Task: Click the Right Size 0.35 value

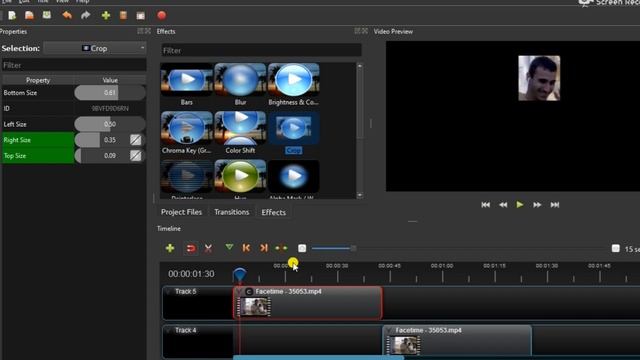Action: click(x=110, y=140)
